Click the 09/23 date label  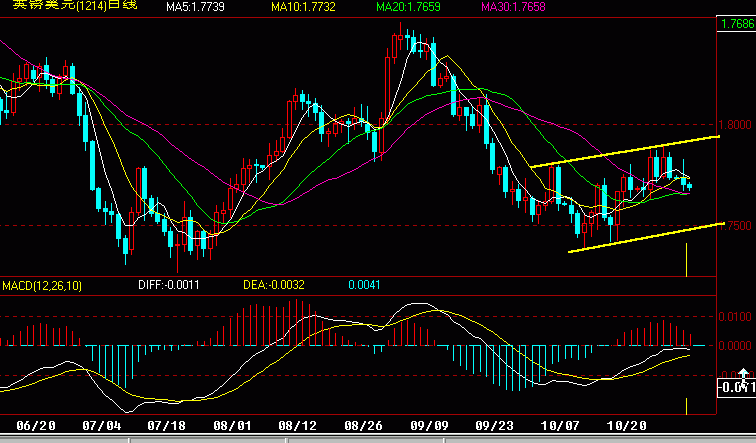pos(494,426)
